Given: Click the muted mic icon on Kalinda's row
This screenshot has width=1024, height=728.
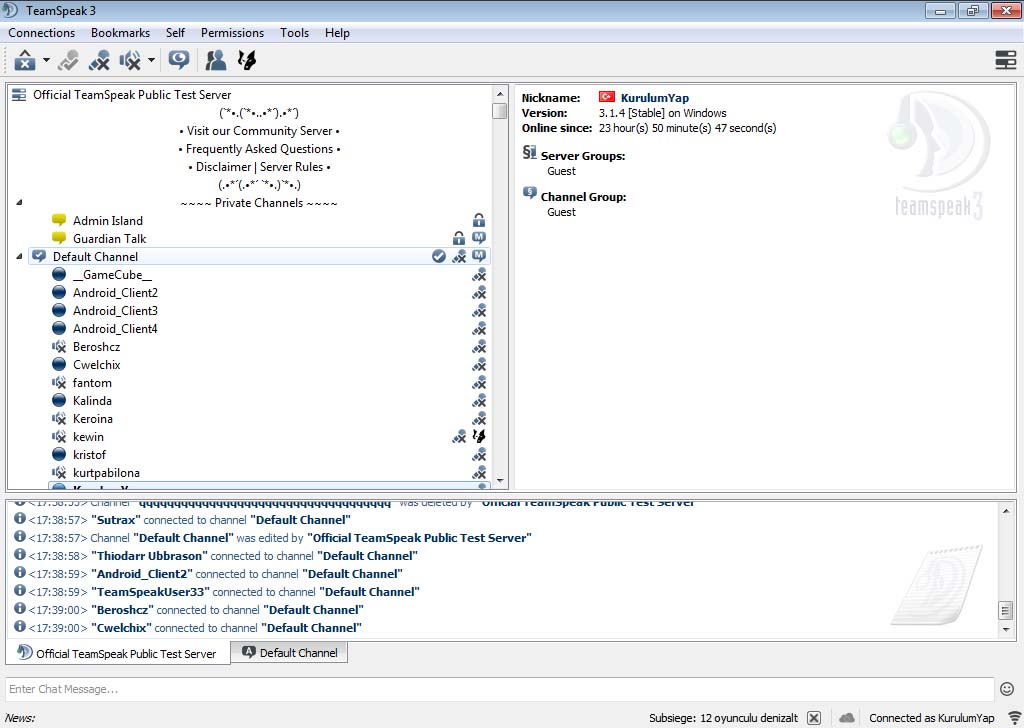Looking at the screenshot, I should (x=479, y=400).
